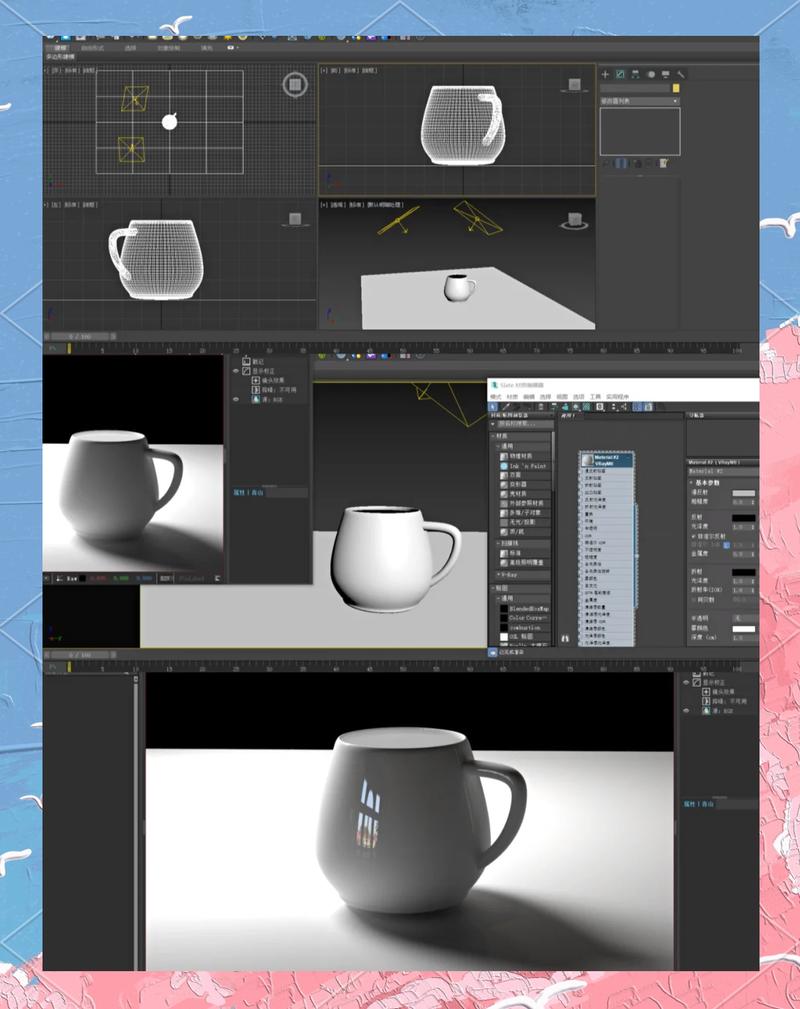Open the Create tab in command panel
The width and height of the screenshot is (800, 1009).
(605, 75)
